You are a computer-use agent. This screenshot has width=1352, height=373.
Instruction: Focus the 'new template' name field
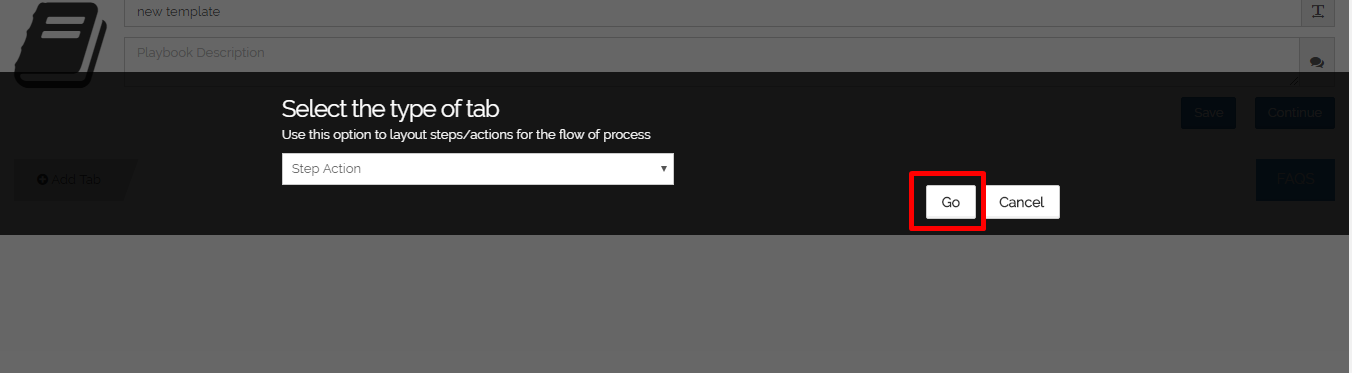click(712, 12)
